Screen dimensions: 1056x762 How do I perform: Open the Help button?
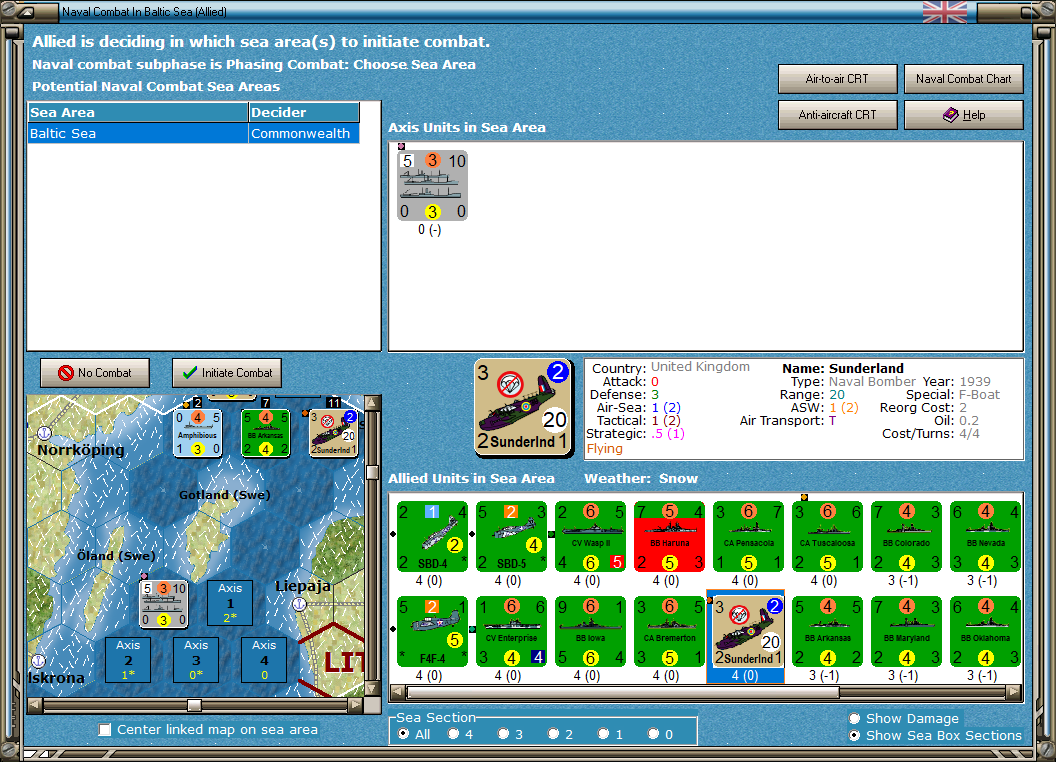[x=963, y=115]
